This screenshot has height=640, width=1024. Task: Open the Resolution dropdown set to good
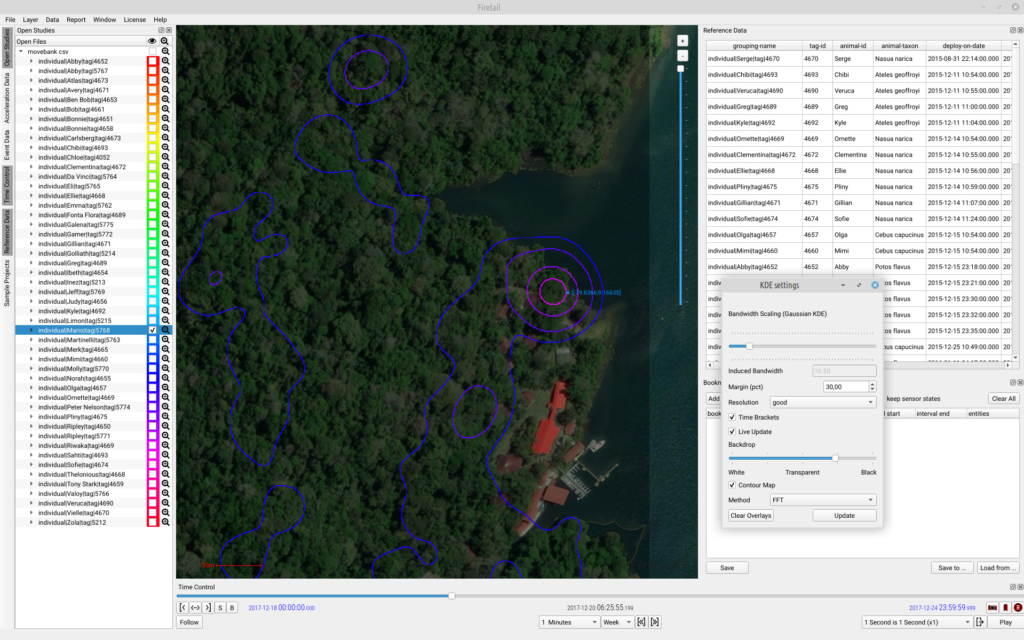pos(823,402)
